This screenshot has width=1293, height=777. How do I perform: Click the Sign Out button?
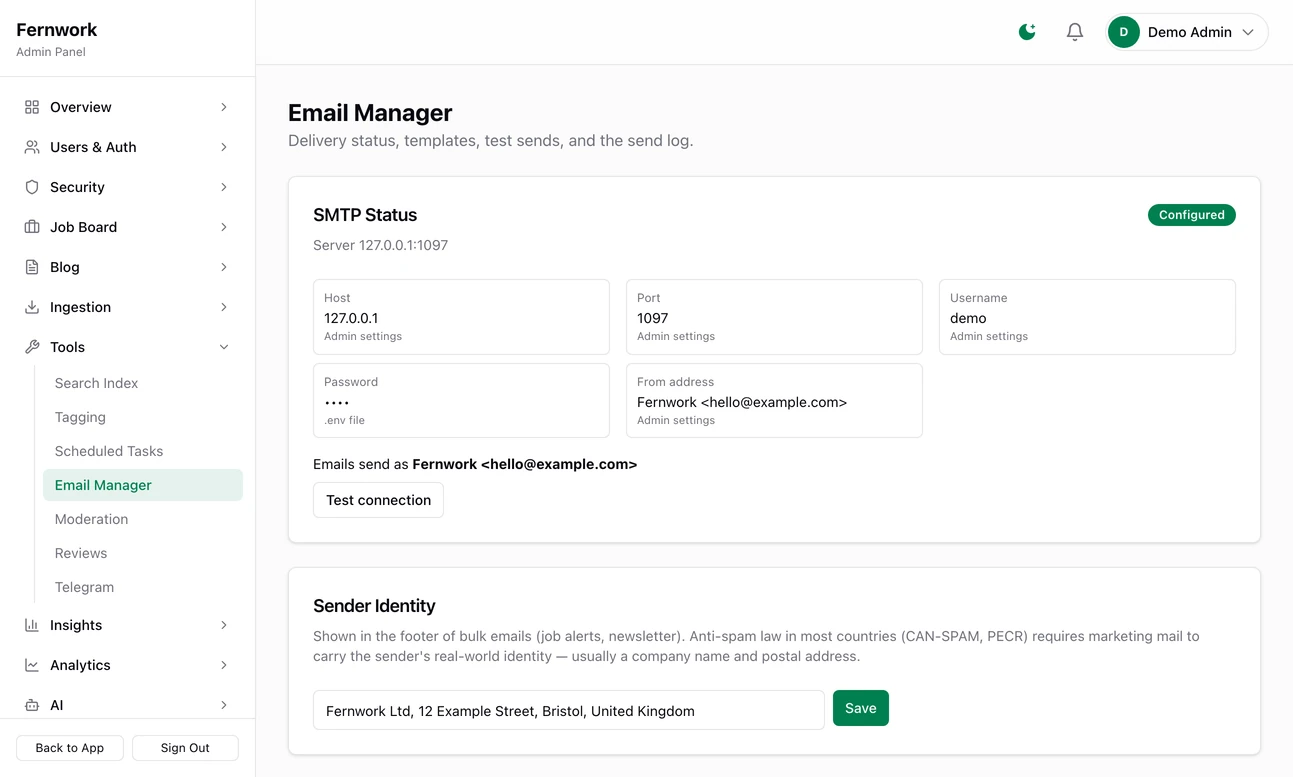coord(185,748)
